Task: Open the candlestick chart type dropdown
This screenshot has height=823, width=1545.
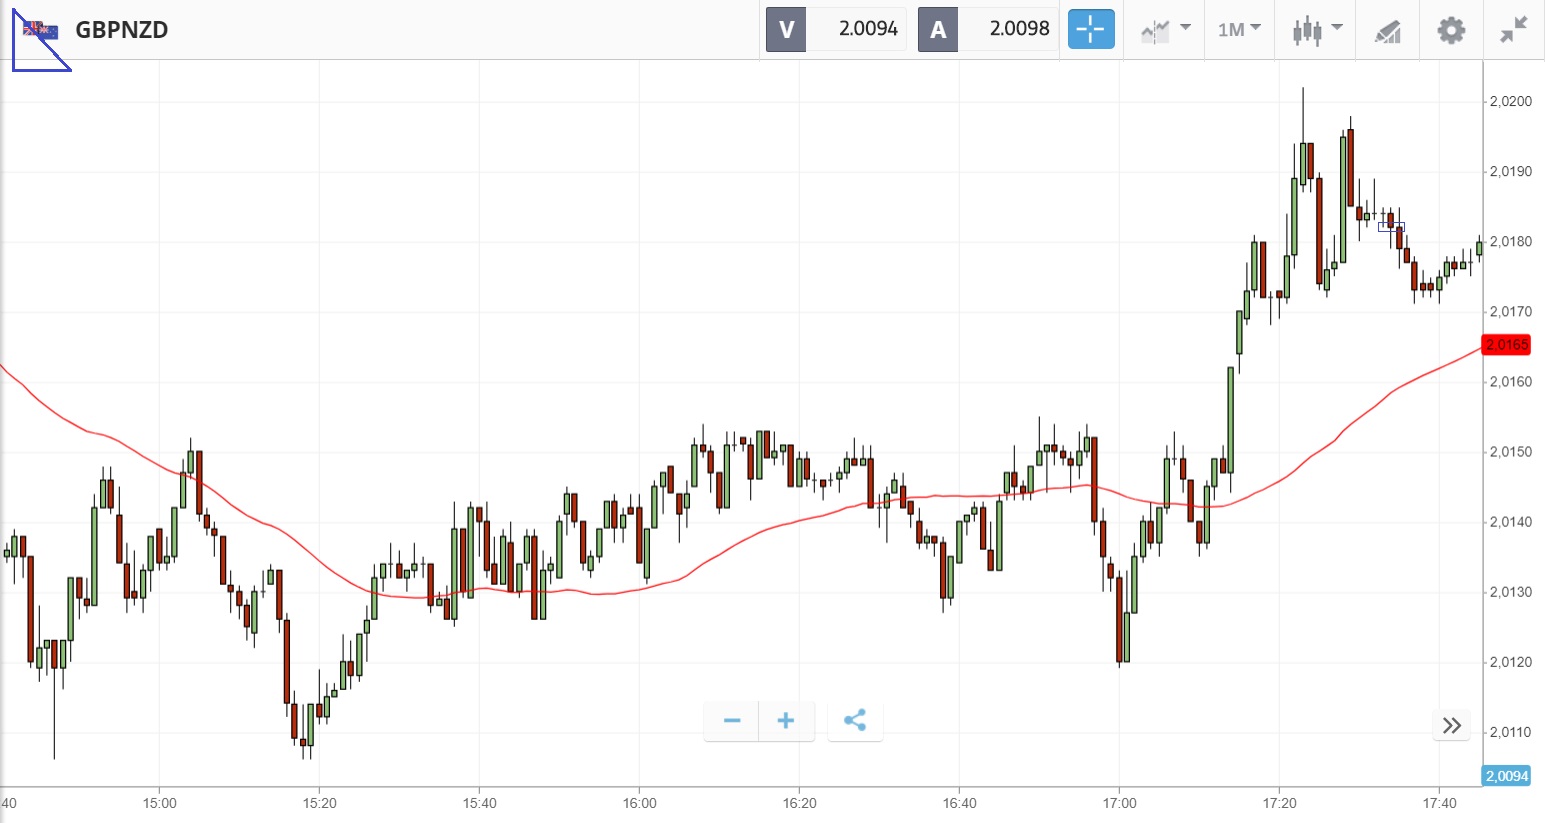Action: [x=1316, y=29]
